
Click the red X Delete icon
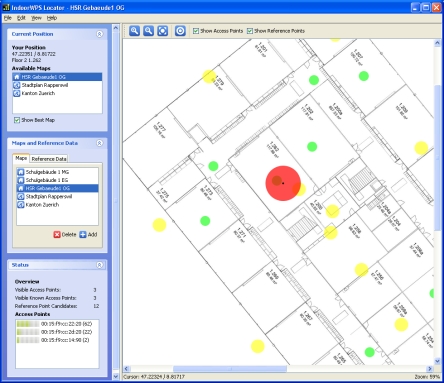tap(57, 235)
